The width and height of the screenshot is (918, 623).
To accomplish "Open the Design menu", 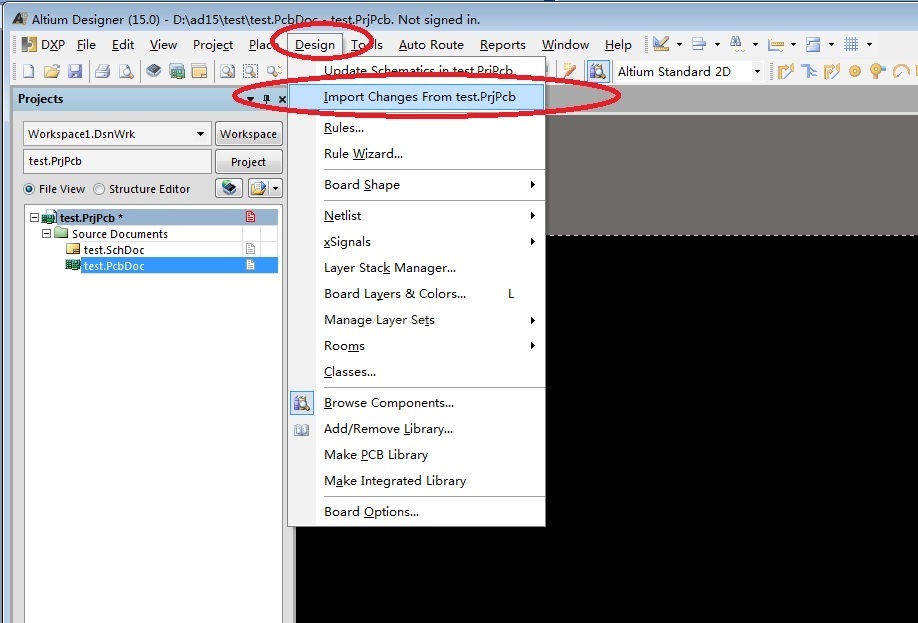I will pyautogui.click(x=315, y=45).
